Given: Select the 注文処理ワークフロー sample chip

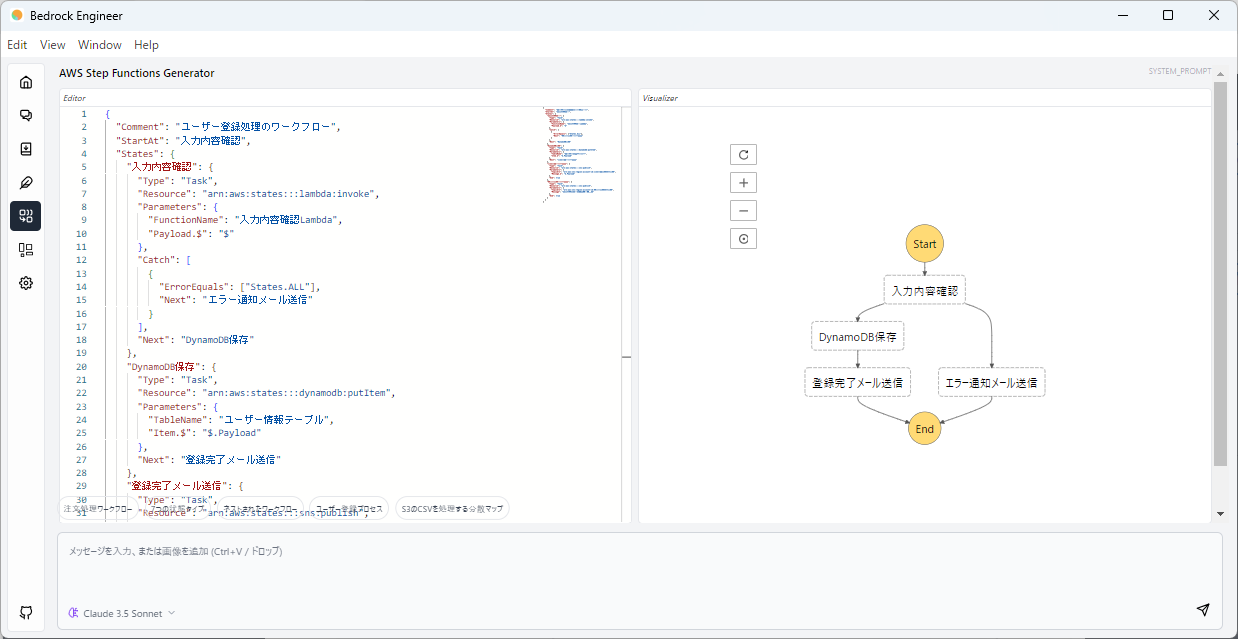Looking at the screenshot, I should click(x=98, y=508).
